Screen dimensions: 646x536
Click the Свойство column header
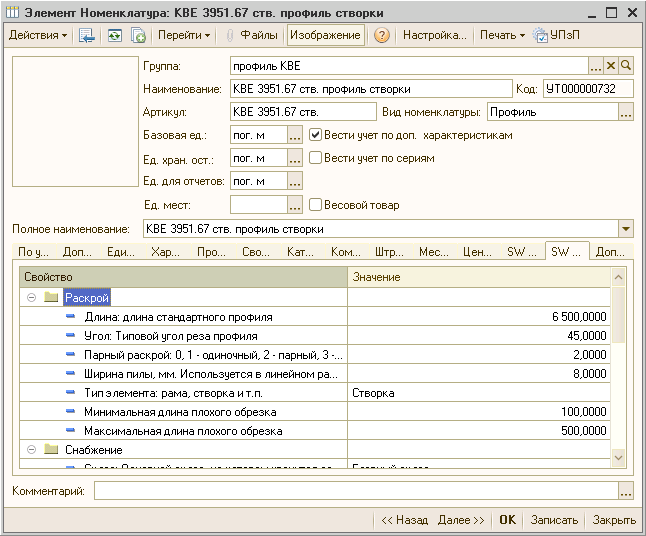pyautogui.click(x=183, y=277)
